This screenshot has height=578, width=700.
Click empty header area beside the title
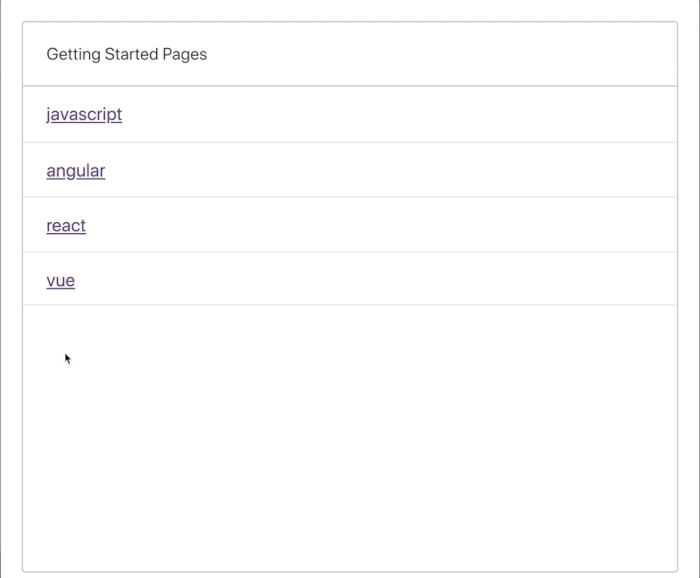point(442,54)
